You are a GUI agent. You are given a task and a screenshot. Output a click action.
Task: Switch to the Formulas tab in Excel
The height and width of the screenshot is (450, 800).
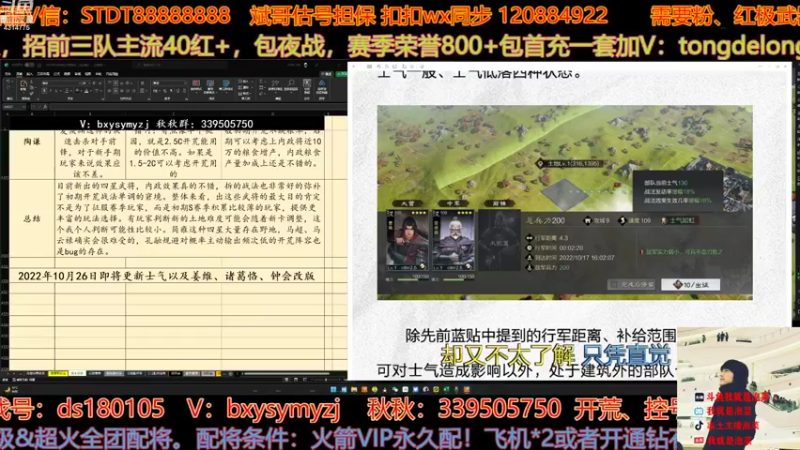[57, 74]
